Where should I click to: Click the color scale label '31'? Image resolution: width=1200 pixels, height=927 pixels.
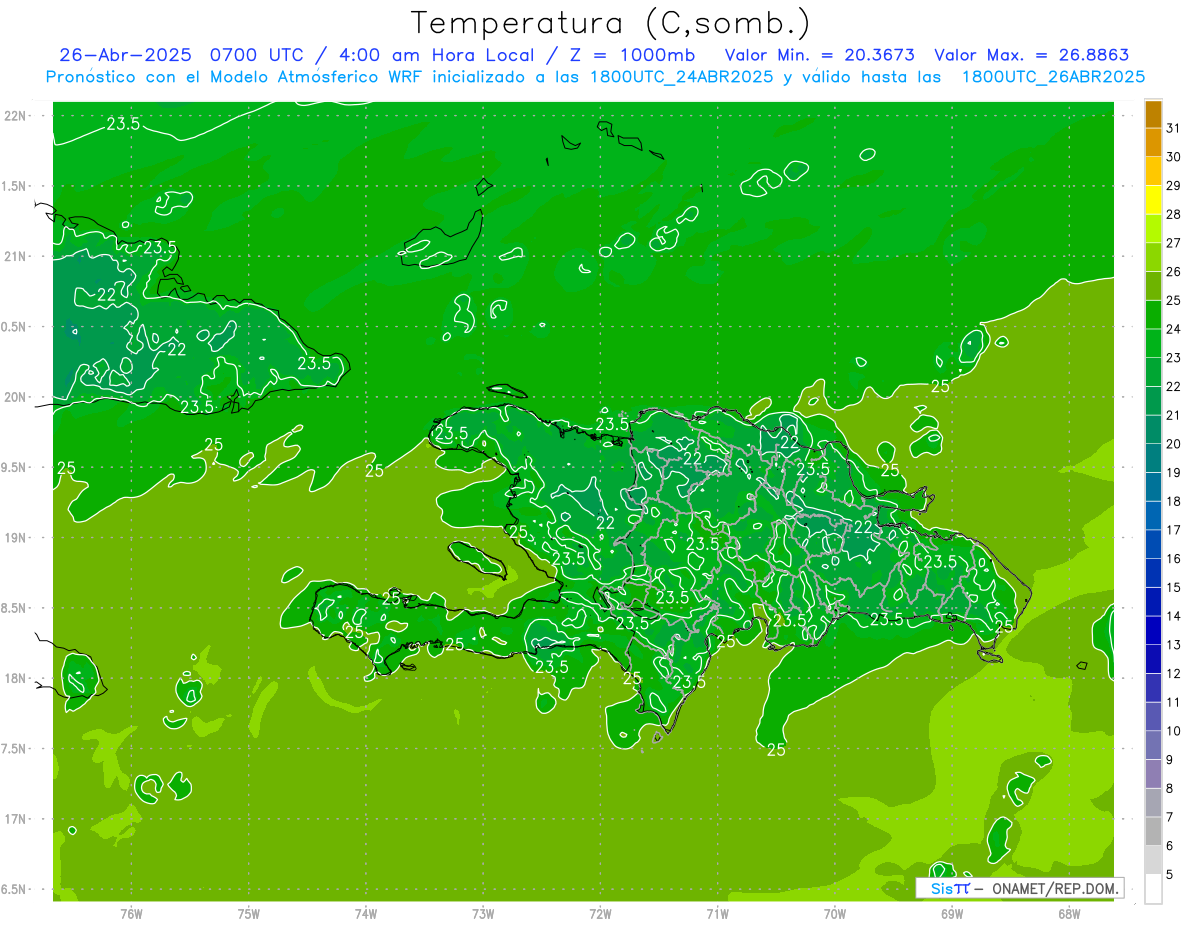click(1173, 128)
